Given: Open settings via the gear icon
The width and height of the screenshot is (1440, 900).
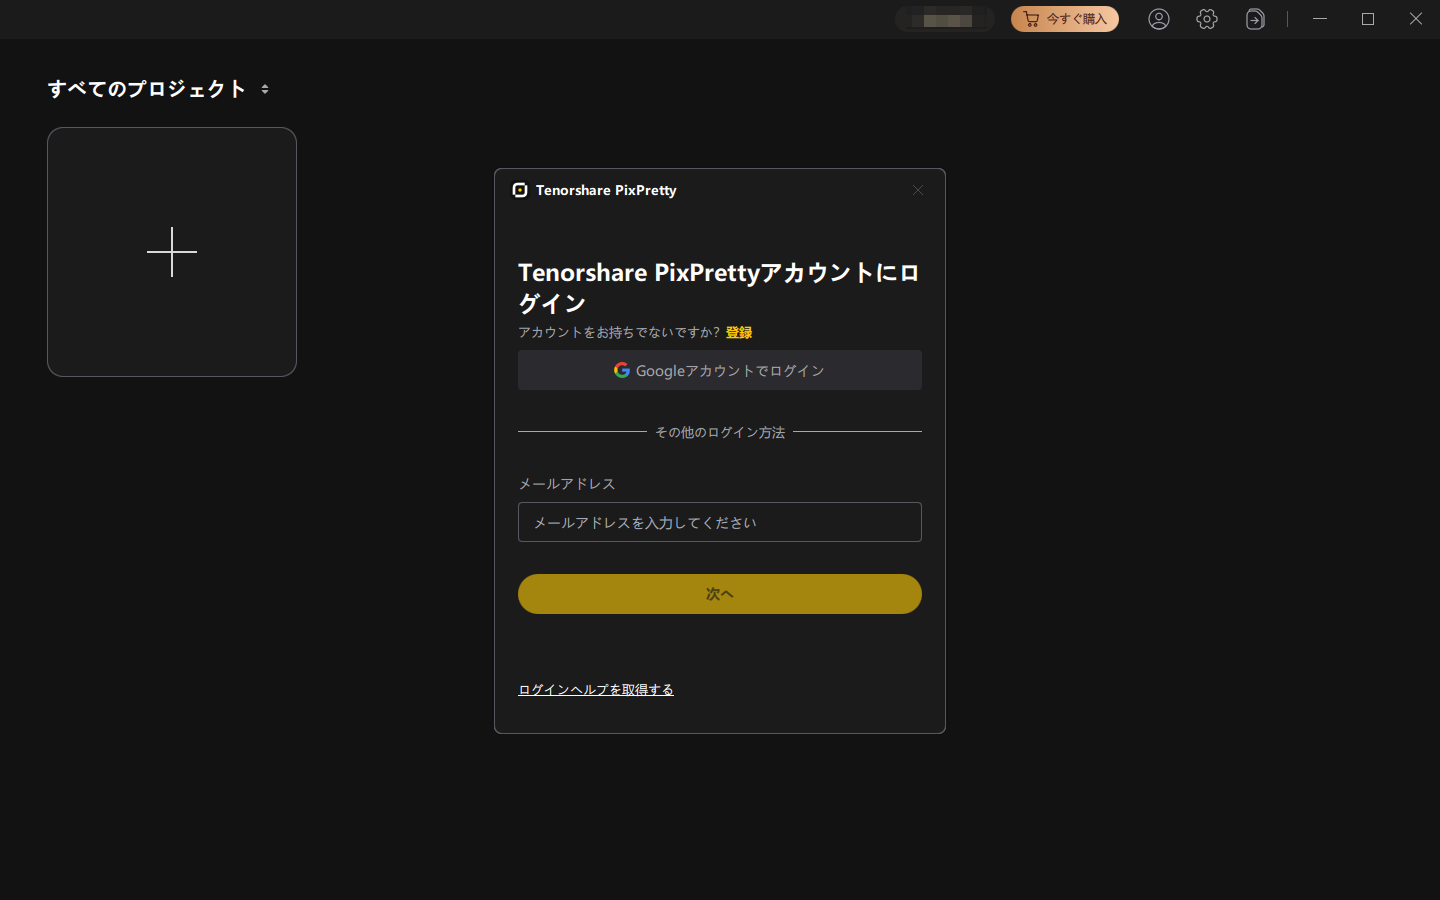Looking at the screenshot, I should (1207, 19).
